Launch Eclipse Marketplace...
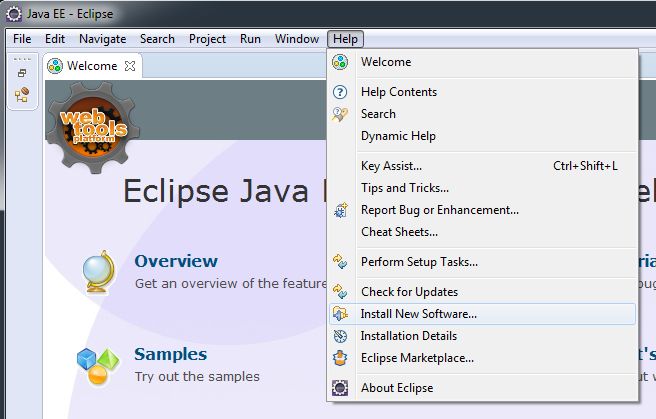656x419 pixels. tap(482, 358)
